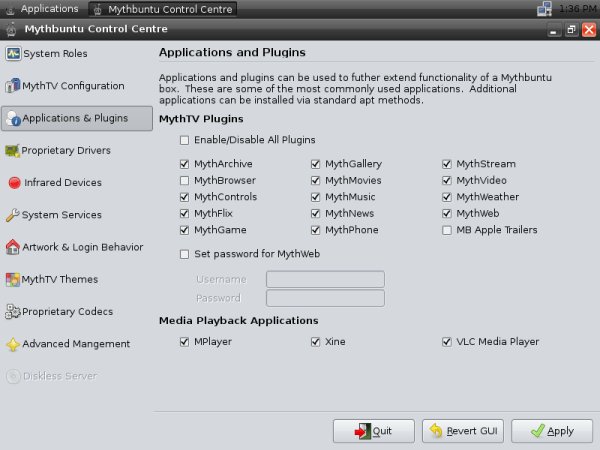This screenshot has height=450, width=600.
Task: Click the System Services wrench icon
Action: tap(13, 215)
